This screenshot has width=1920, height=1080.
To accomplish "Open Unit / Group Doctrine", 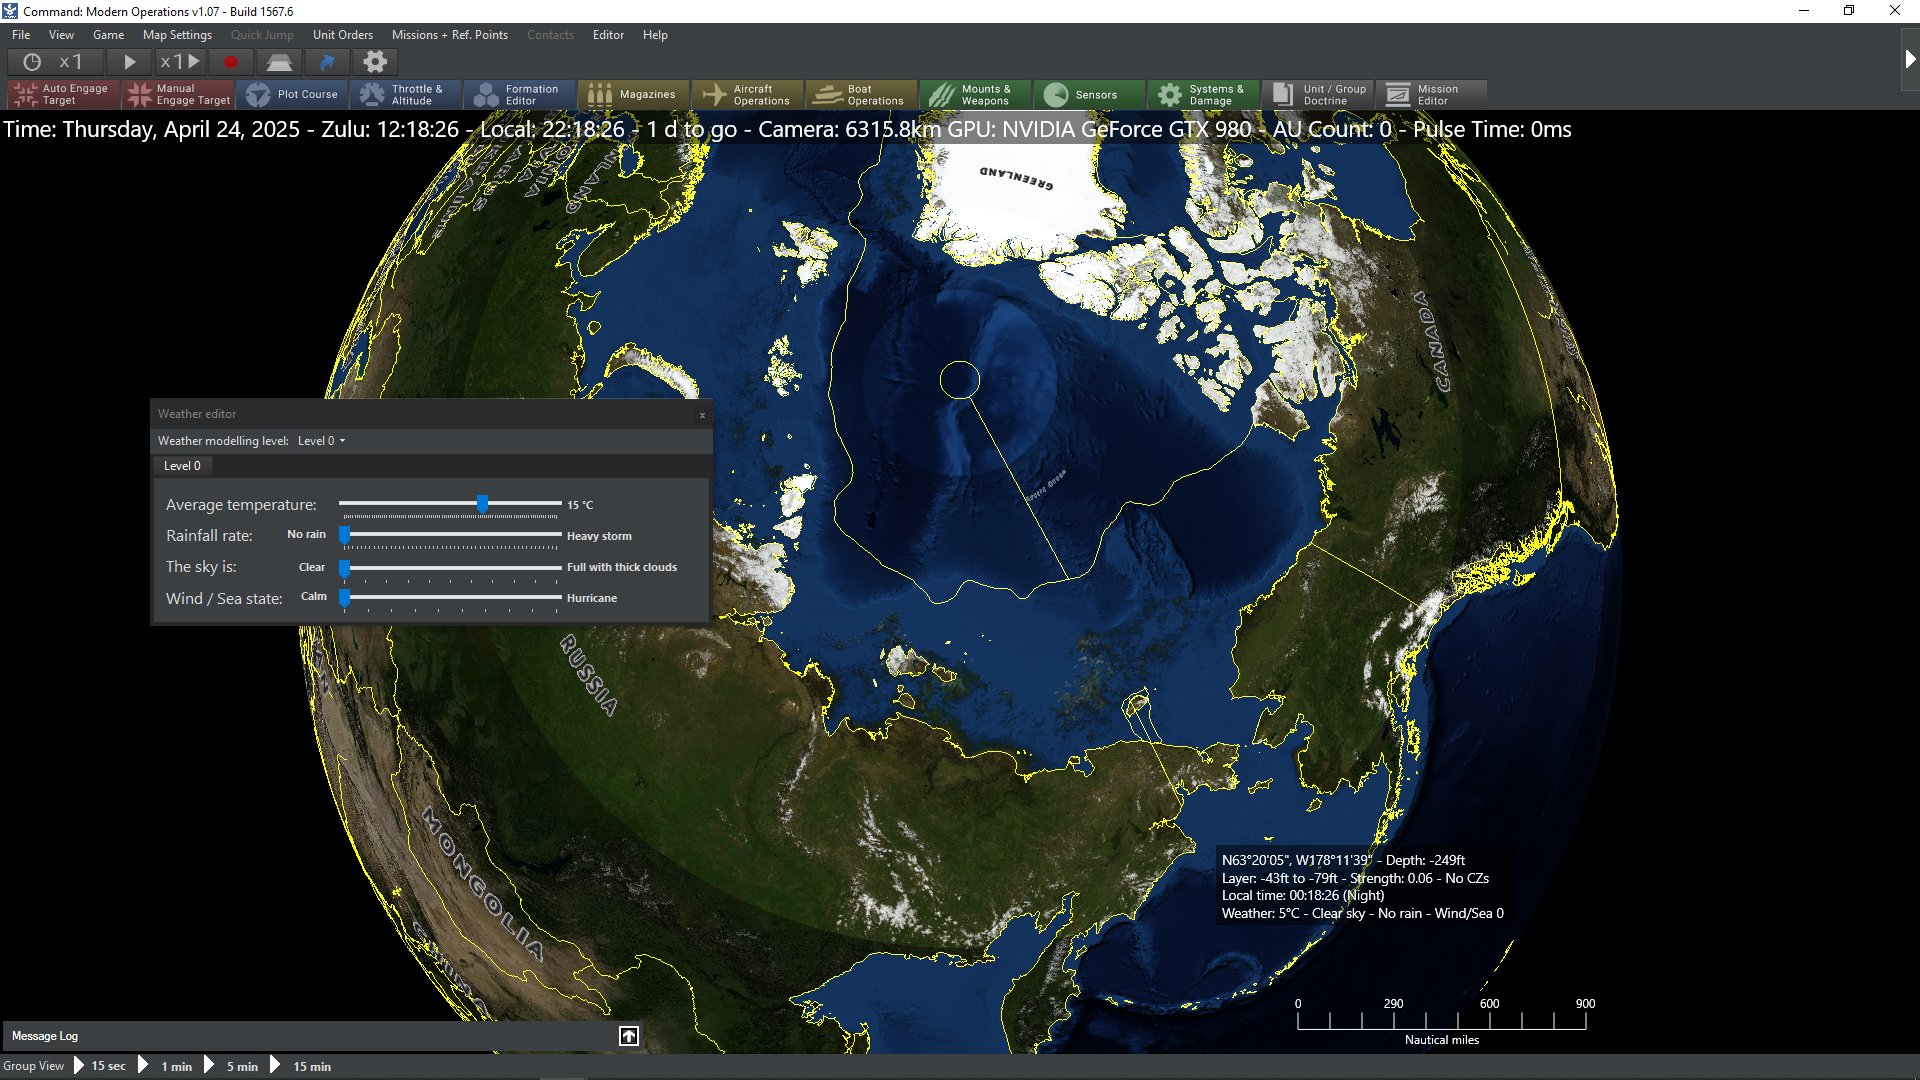I will (1318, 95).
